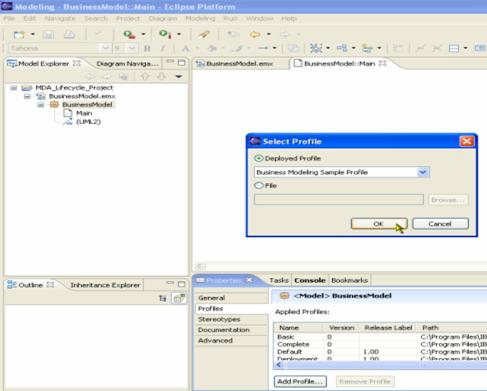487x391 pixels.
Task: Click the Save icon in toolbar
Action: [48, 35]
